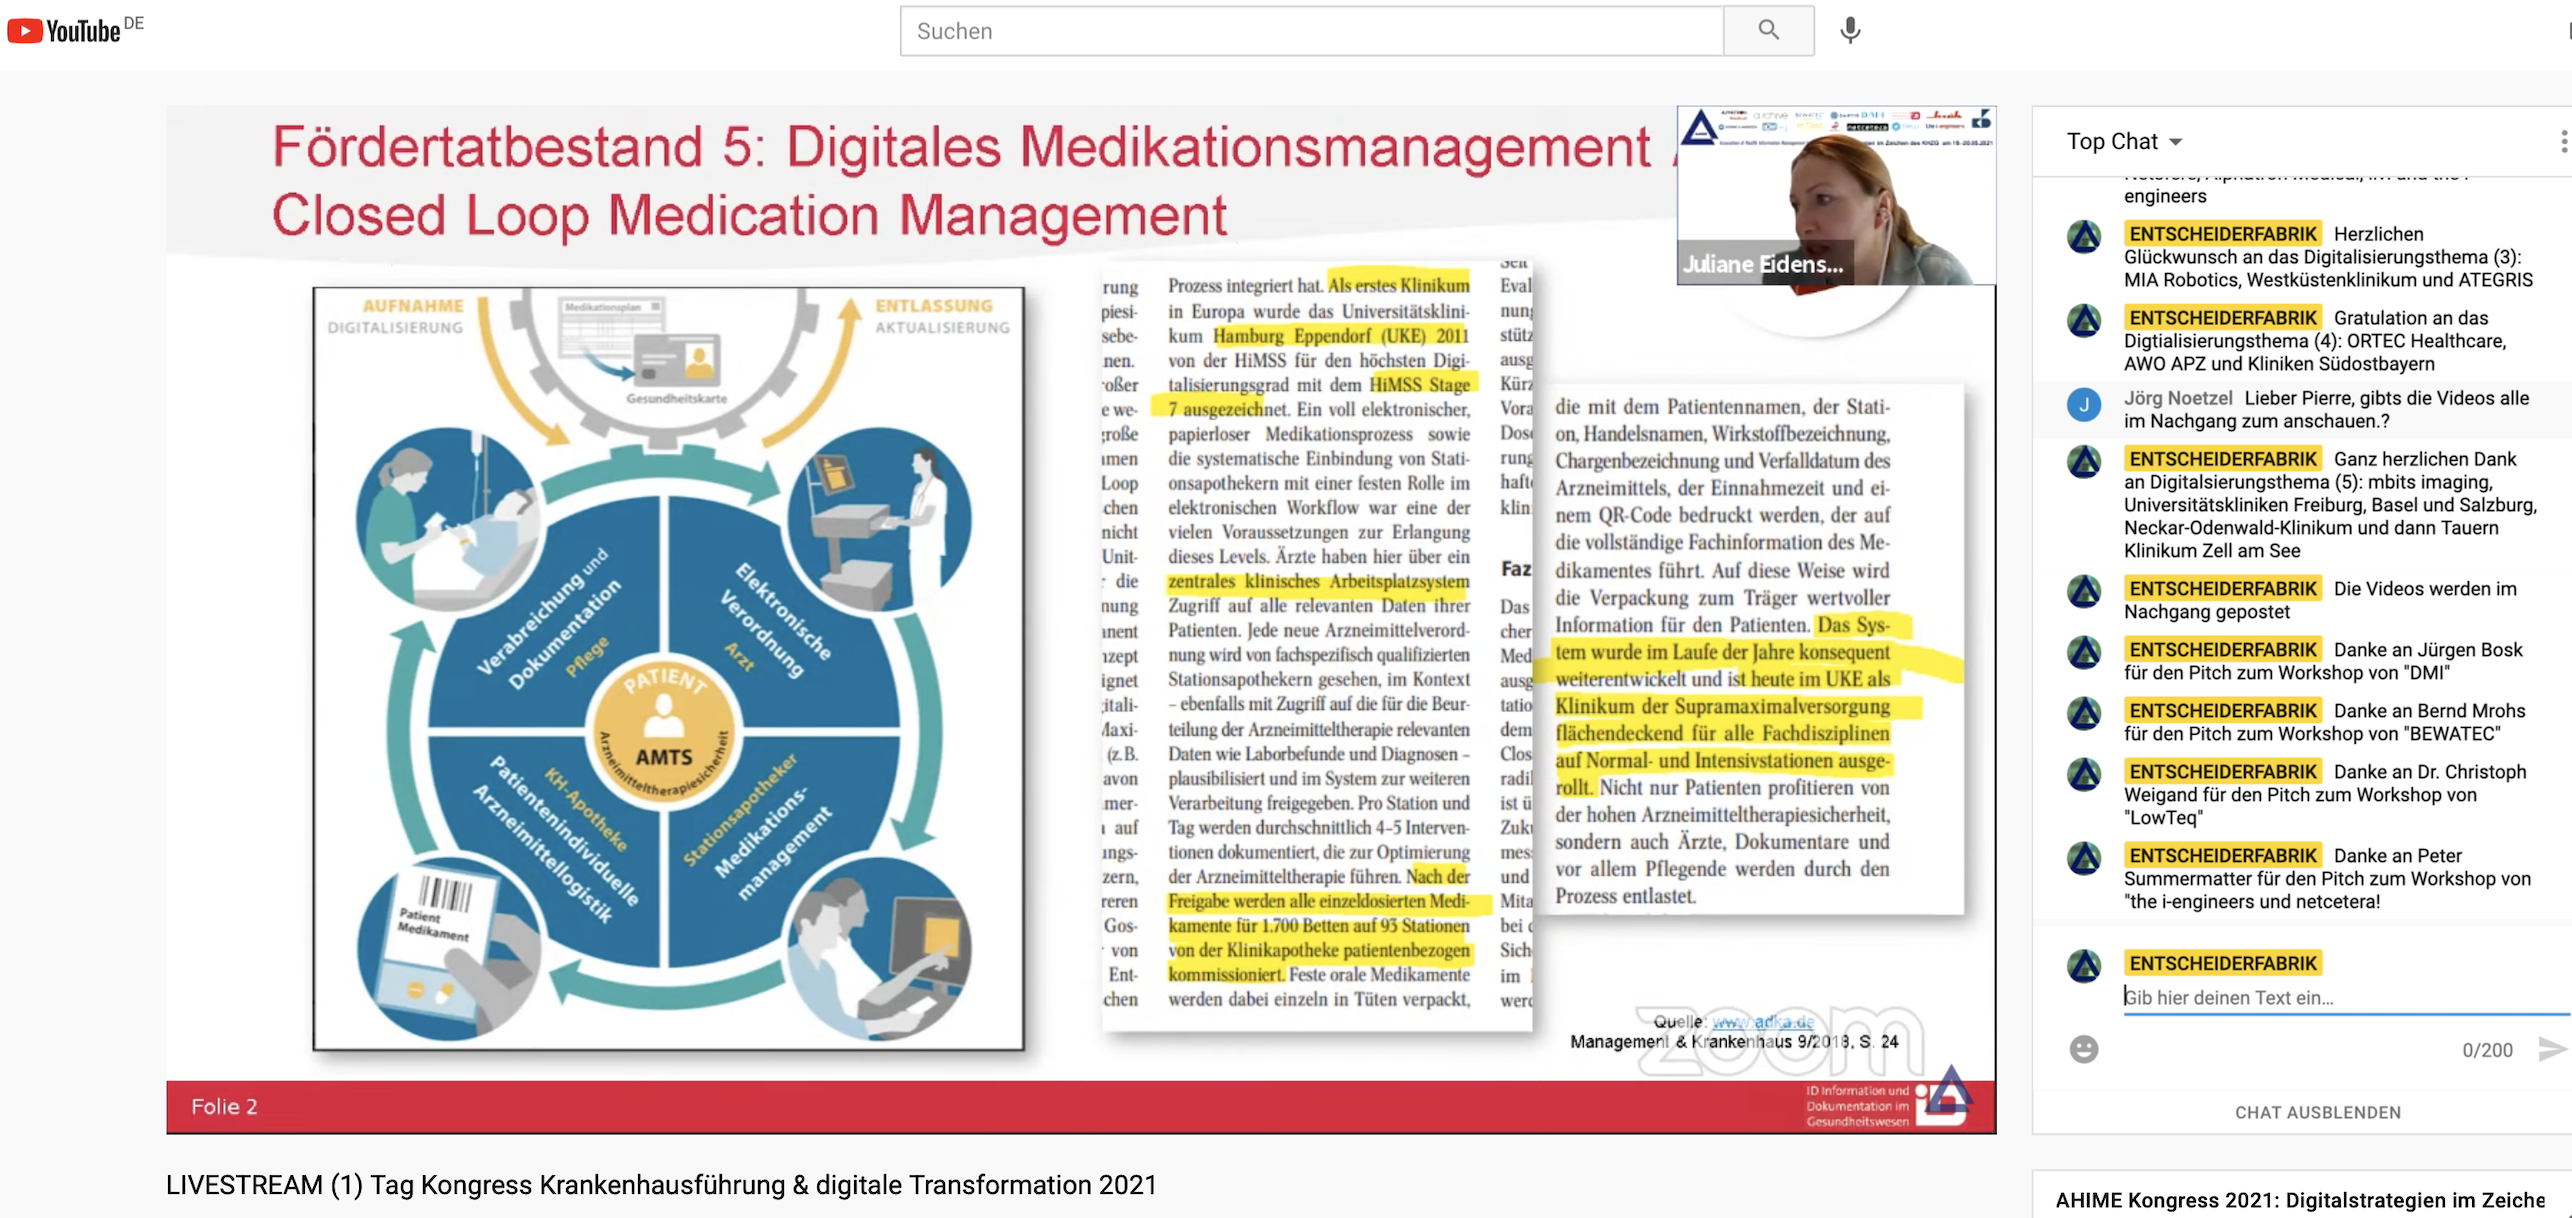Image resolution: width=2572 pixels, height=1218 pixels.
Task: Click the 0/200 character counter
Action: (x=2487, y=1050)
